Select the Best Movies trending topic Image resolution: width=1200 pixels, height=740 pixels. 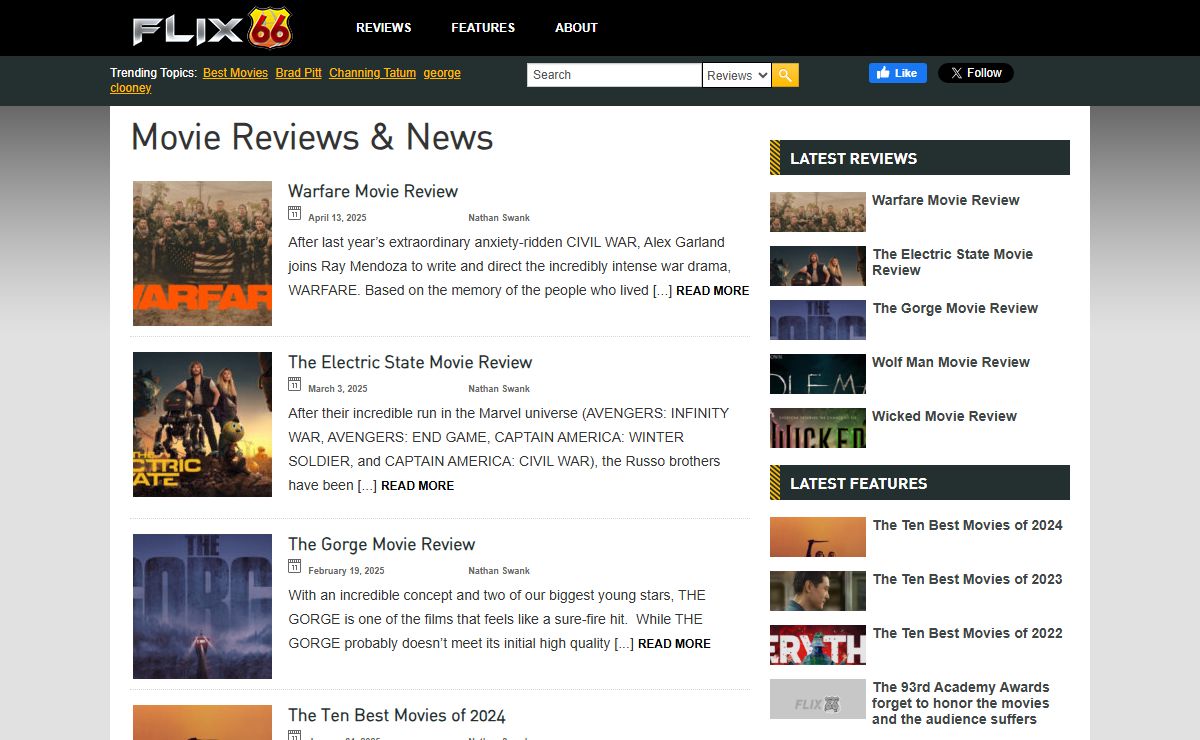point(235,73)
